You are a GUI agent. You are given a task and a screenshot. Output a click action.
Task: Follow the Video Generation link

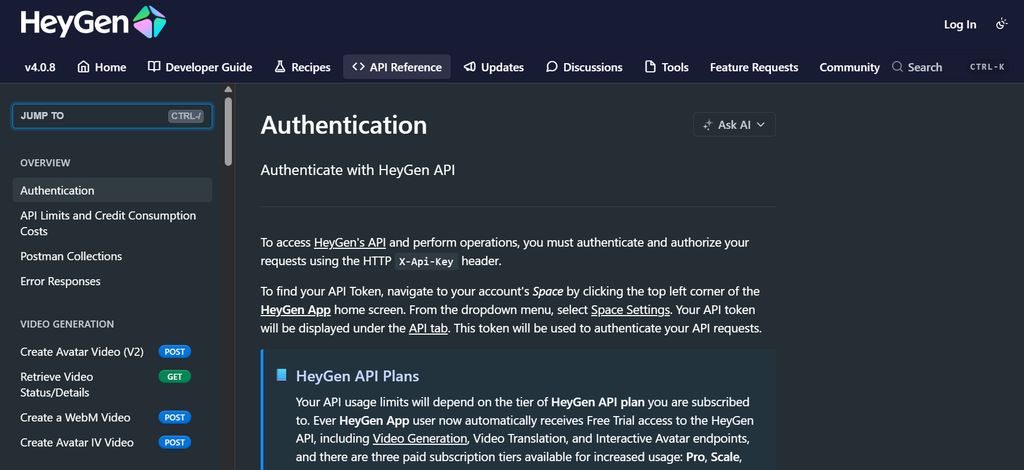pos(420,438)
